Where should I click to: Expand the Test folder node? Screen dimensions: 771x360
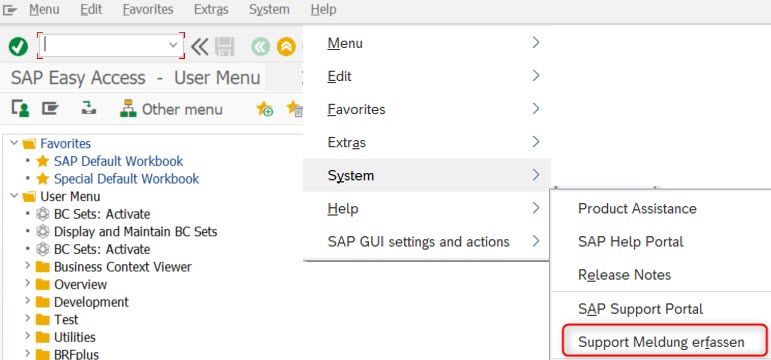click(28, 319)
